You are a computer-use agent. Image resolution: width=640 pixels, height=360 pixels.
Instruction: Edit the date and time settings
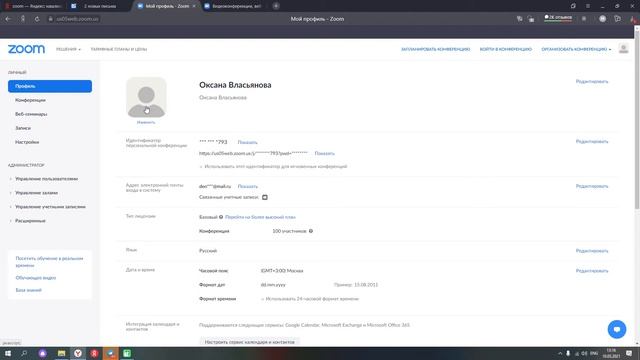pos(592,271)
